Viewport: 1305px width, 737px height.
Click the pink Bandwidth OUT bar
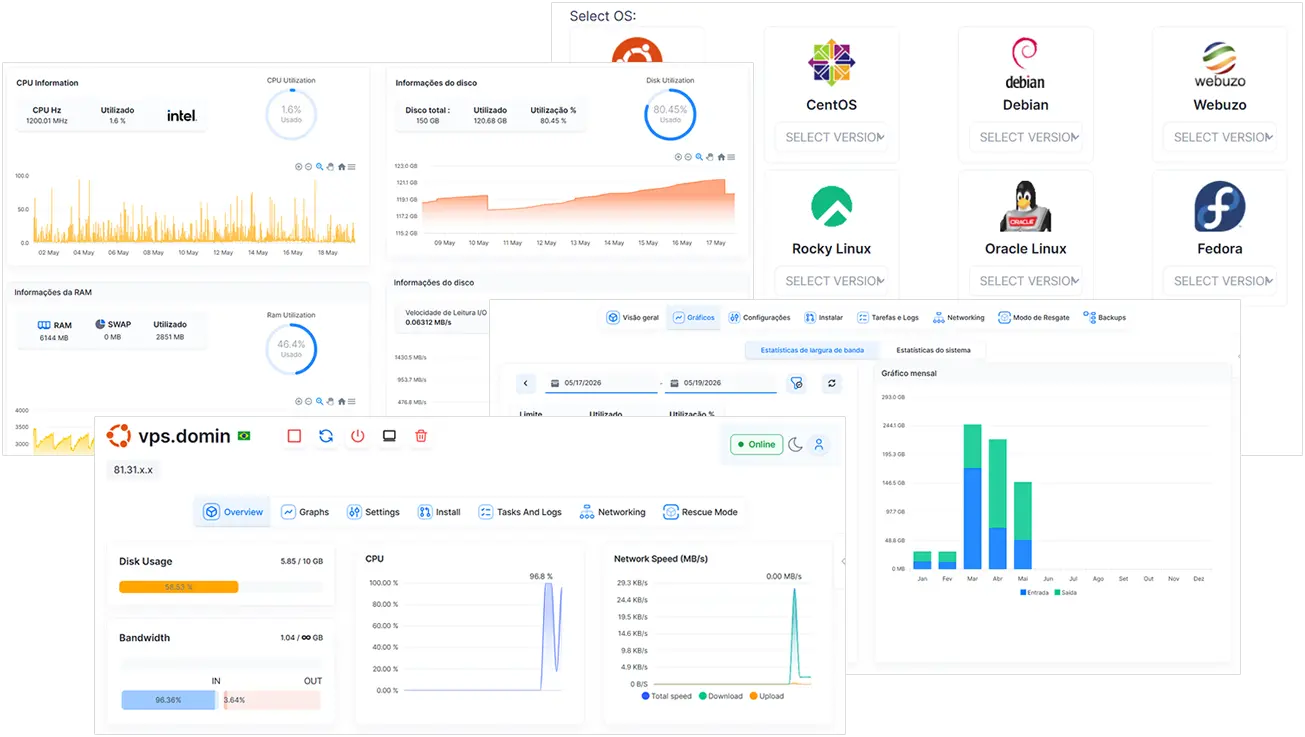click(x=271, y=700)
